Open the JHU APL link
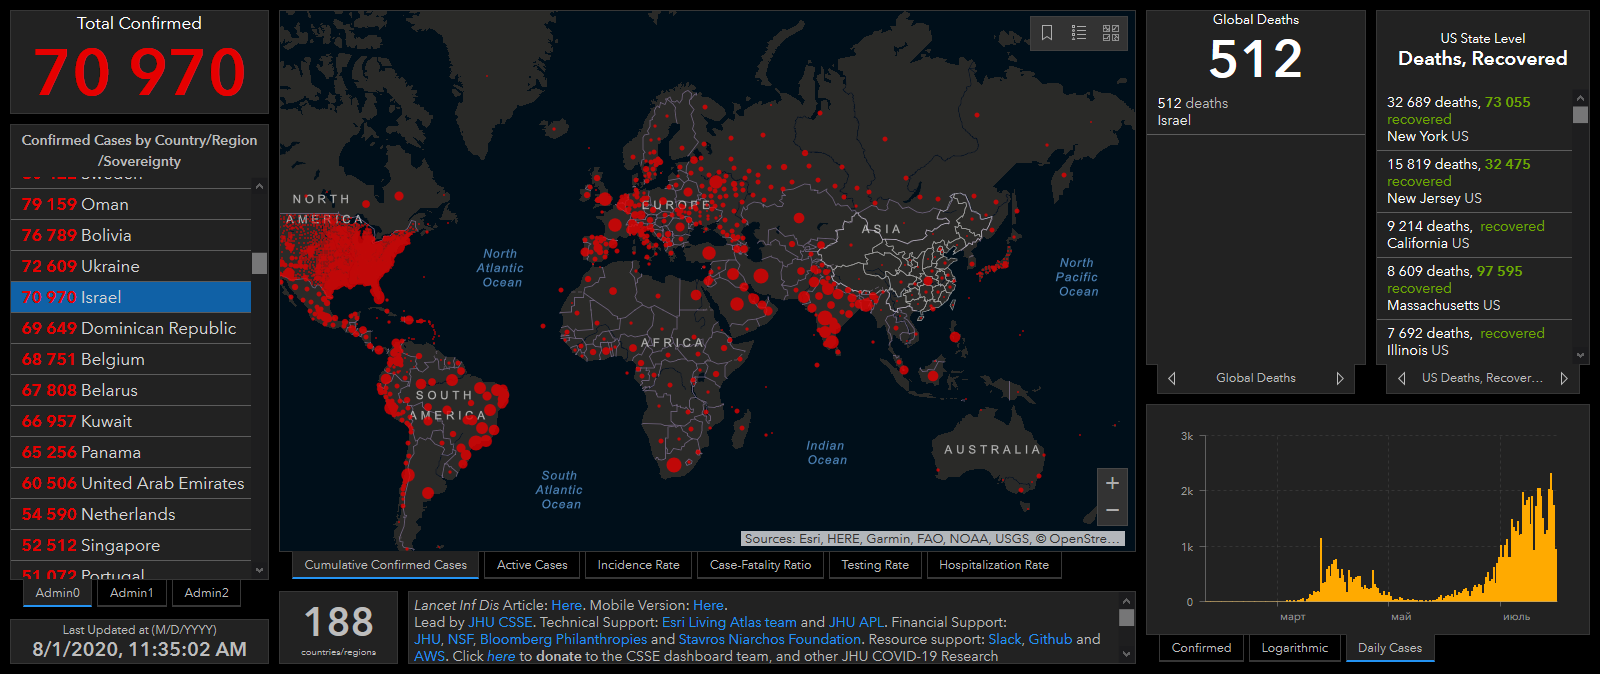1600x674 pixels. [856, 622]
